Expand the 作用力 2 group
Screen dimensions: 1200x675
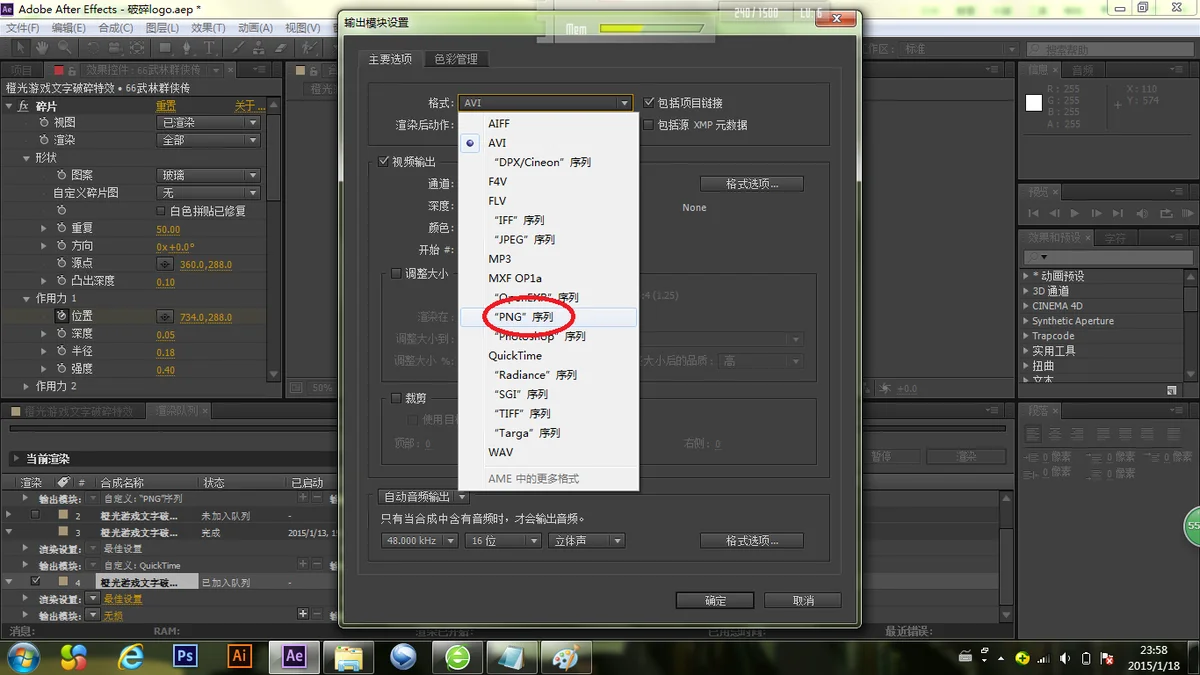(x=27, y=386)
